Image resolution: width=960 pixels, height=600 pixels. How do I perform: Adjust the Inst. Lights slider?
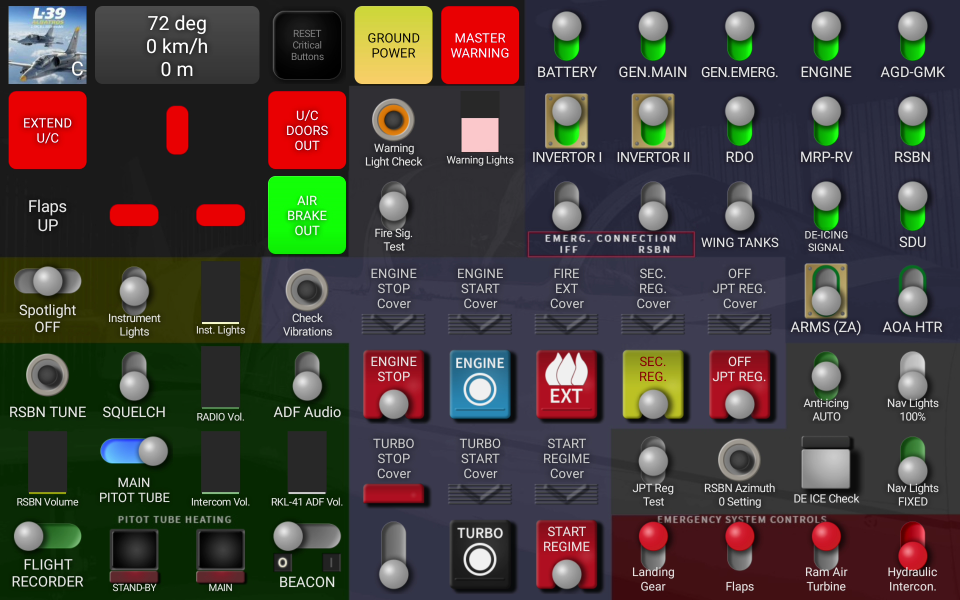pyautogui.click(x=220, y=292)
